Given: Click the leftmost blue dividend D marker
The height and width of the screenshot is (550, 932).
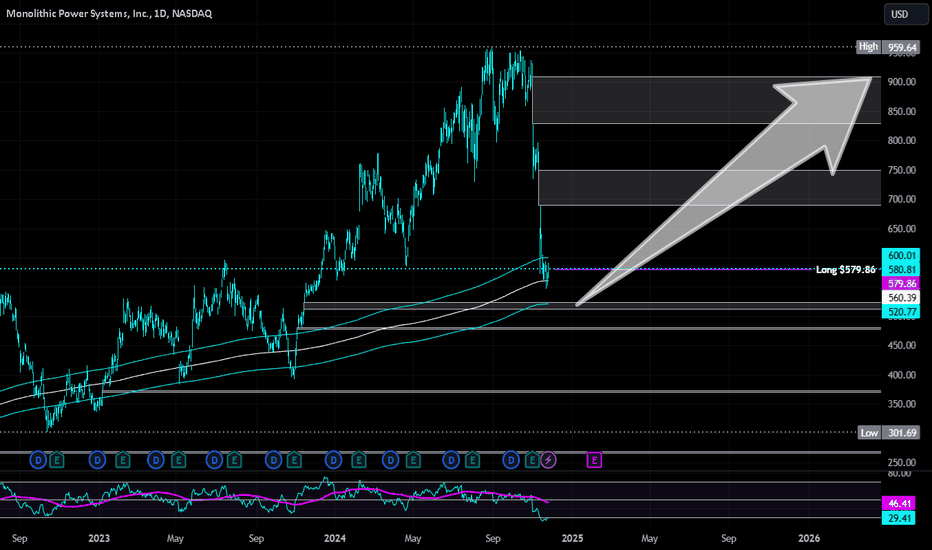Looking at the screenshot, I should tap(38, 460).
